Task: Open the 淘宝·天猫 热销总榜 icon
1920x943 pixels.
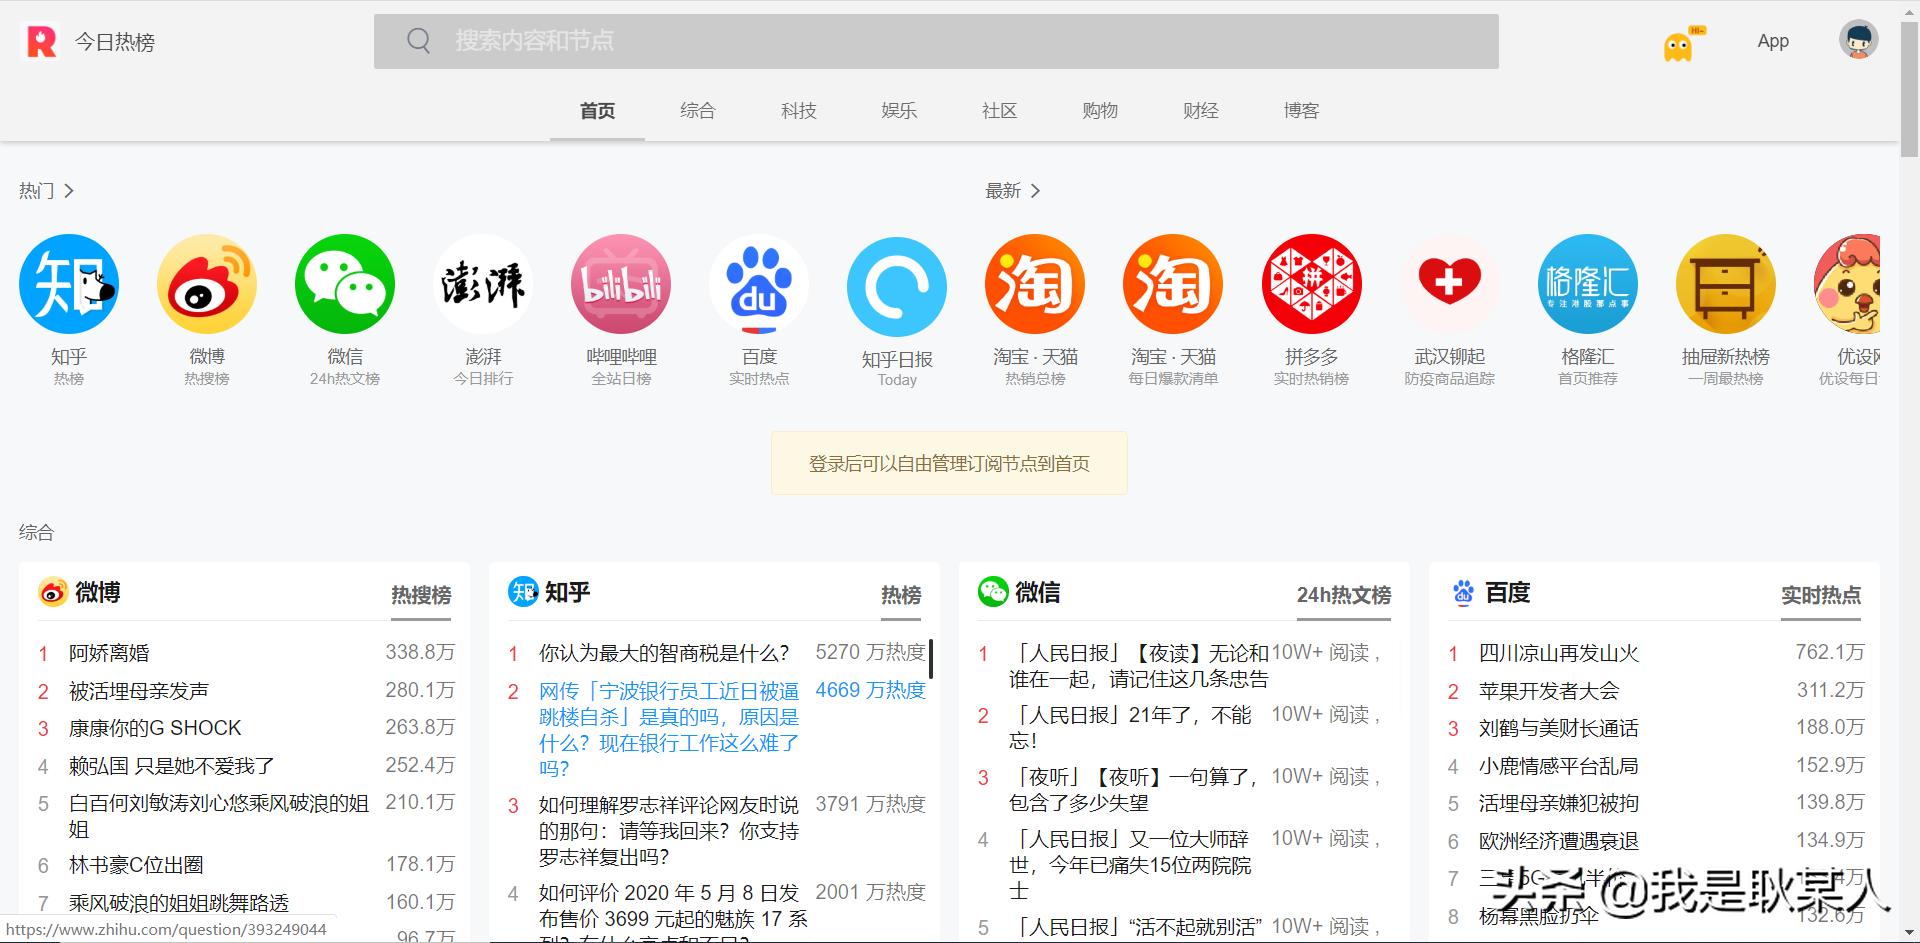Action: (1035, 284)
